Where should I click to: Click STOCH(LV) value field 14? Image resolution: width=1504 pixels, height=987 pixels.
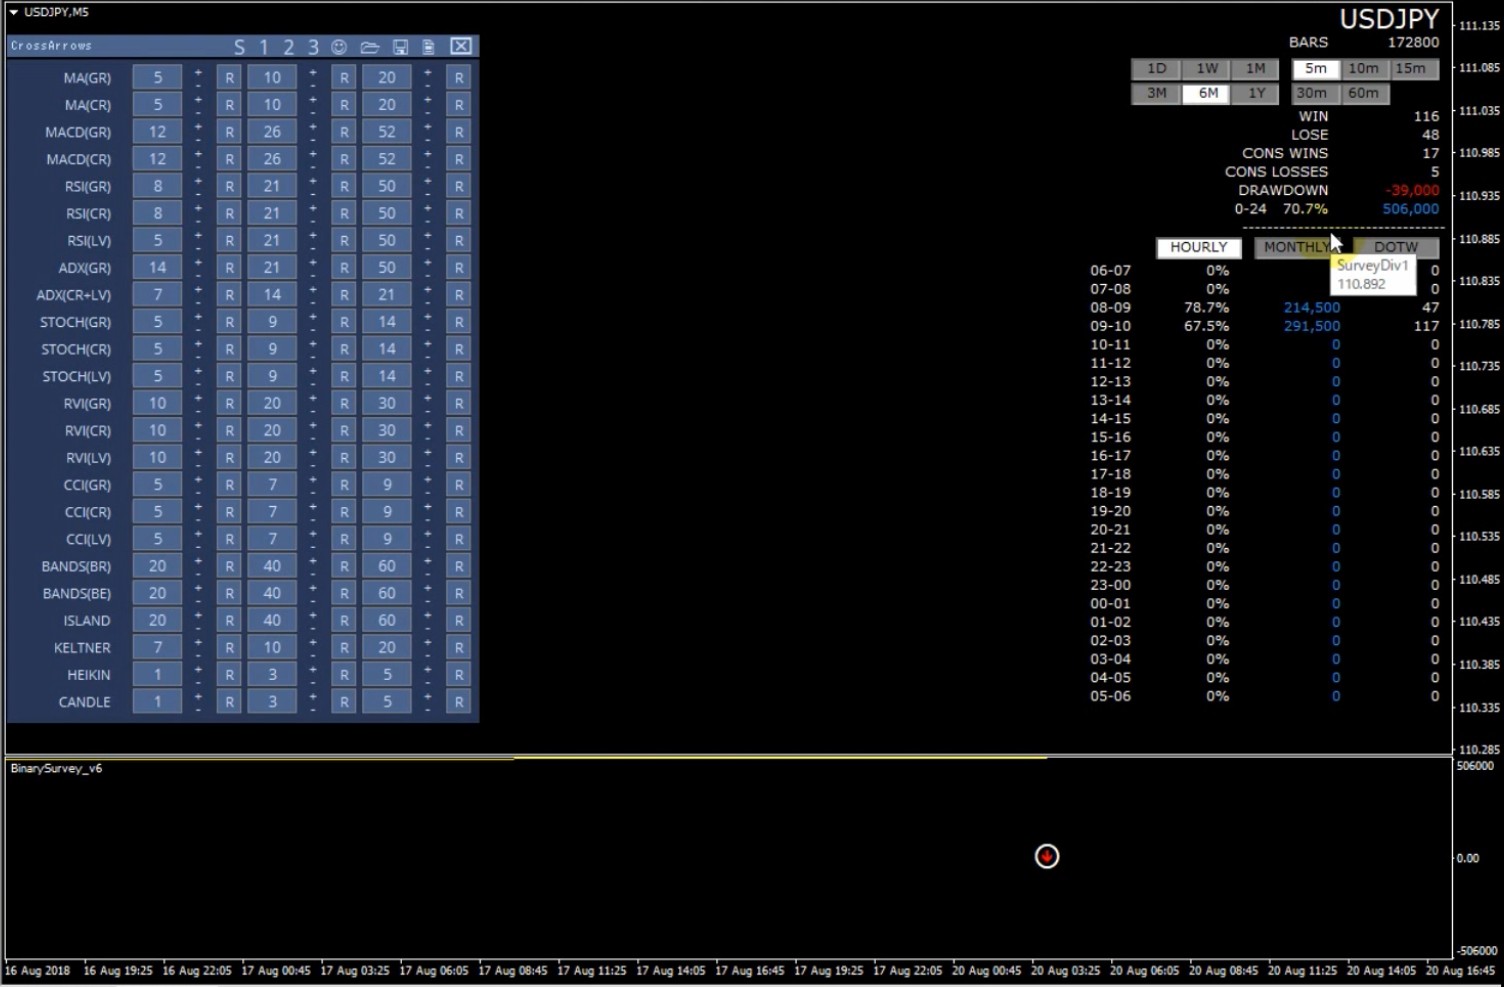point(387,376)
